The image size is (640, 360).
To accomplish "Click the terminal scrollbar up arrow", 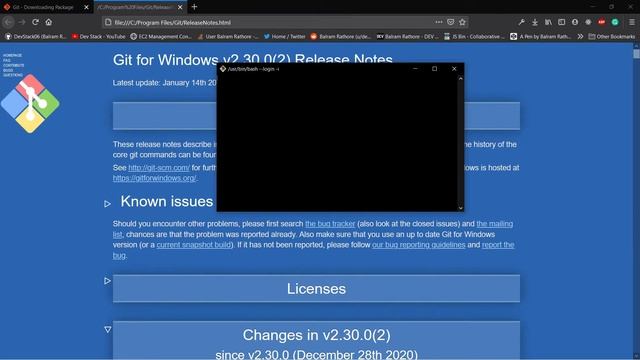I will point(460,78).
